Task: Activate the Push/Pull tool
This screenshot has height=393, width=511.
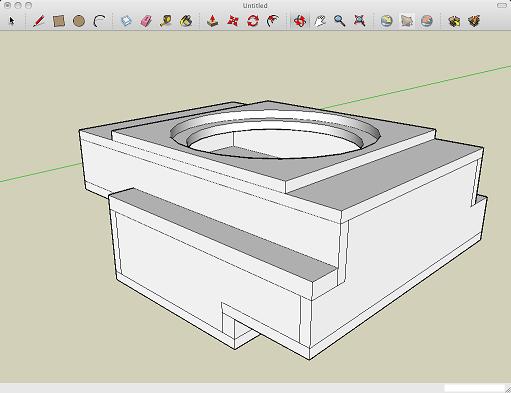Action: pos(212,21)
